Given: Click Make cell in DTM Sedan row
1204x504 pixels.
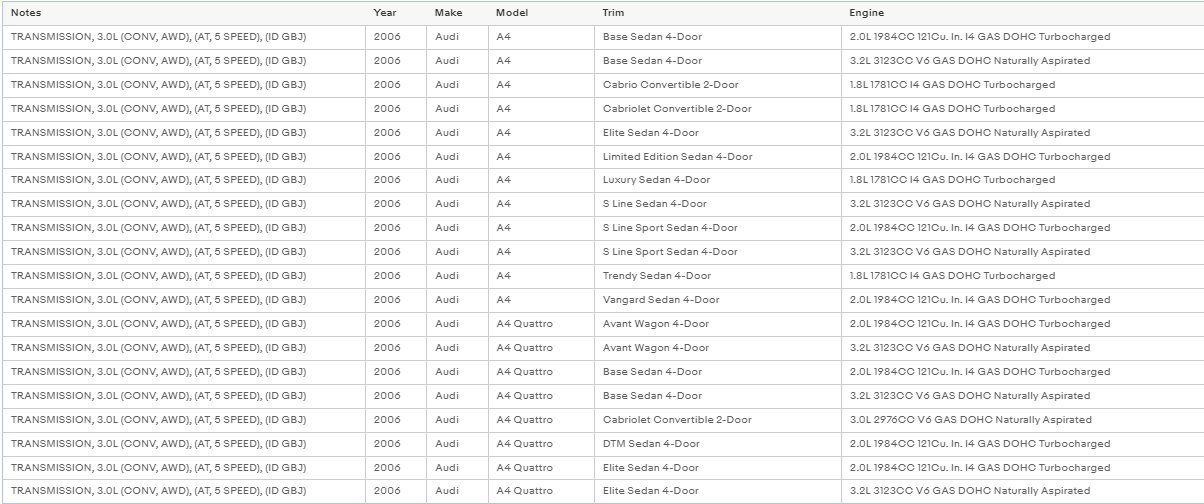Looking at the screenshot, I should (x=457, y=444).
